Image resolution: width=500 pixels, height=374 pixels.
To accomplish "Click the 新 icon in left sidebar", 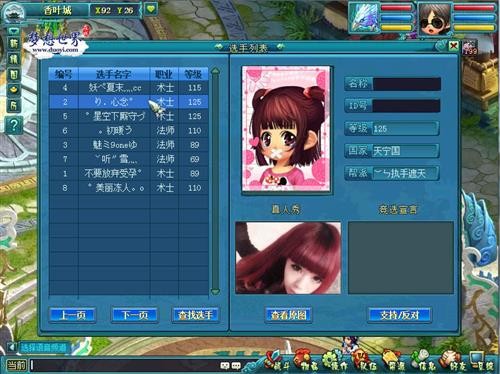I will click(x=14, y=43).
